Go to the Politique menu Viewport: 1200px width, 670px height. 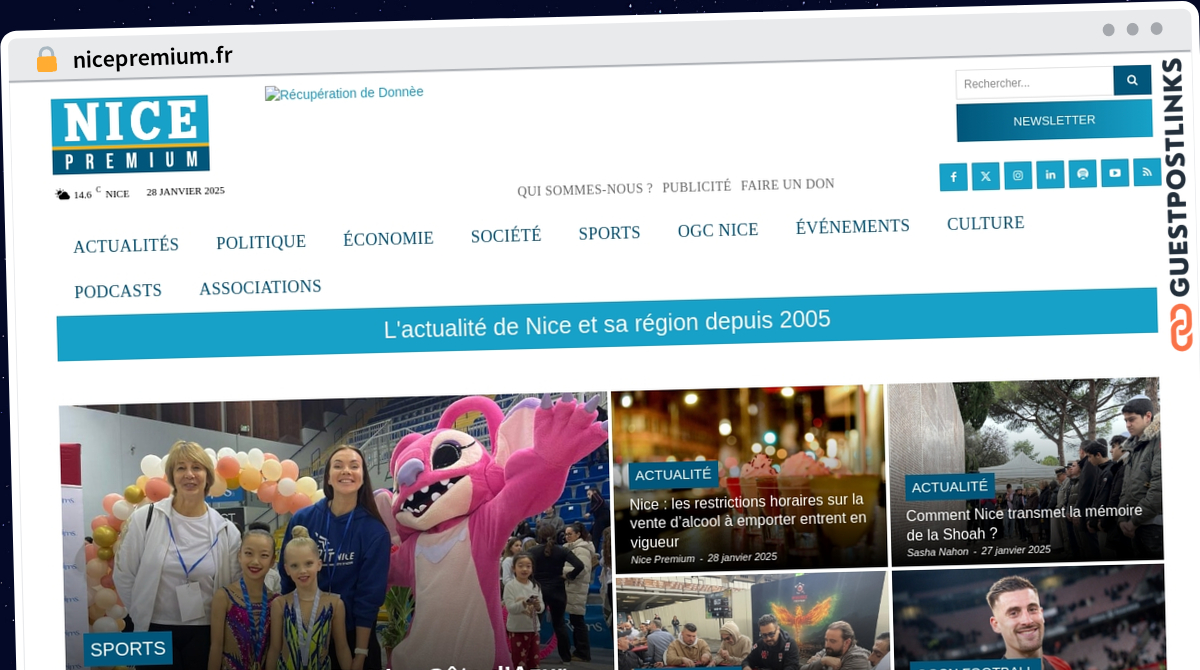point(261,242)
